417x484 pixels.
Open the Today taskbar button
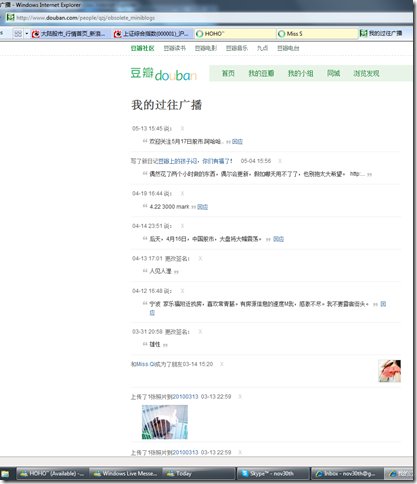pyautogui.click(x=199, y=473)
